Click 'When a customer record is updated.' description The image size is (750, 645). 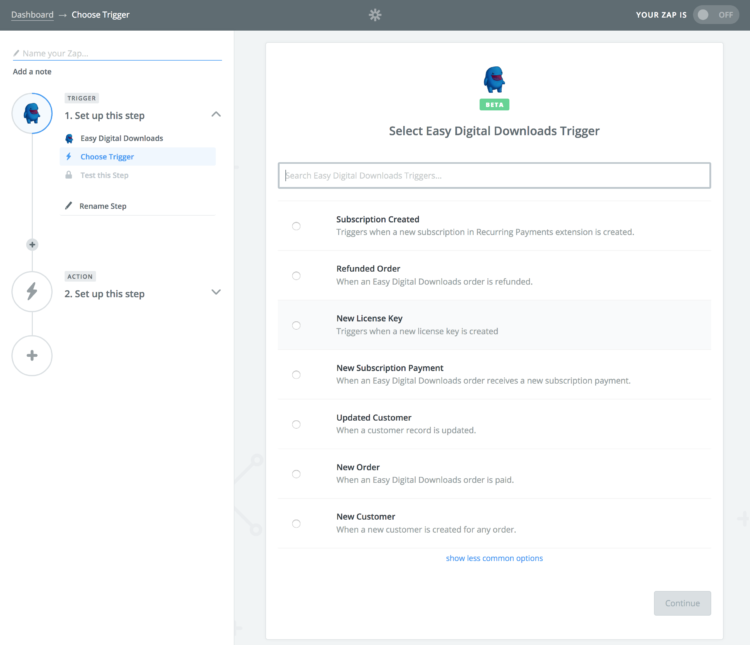point(406,430)
